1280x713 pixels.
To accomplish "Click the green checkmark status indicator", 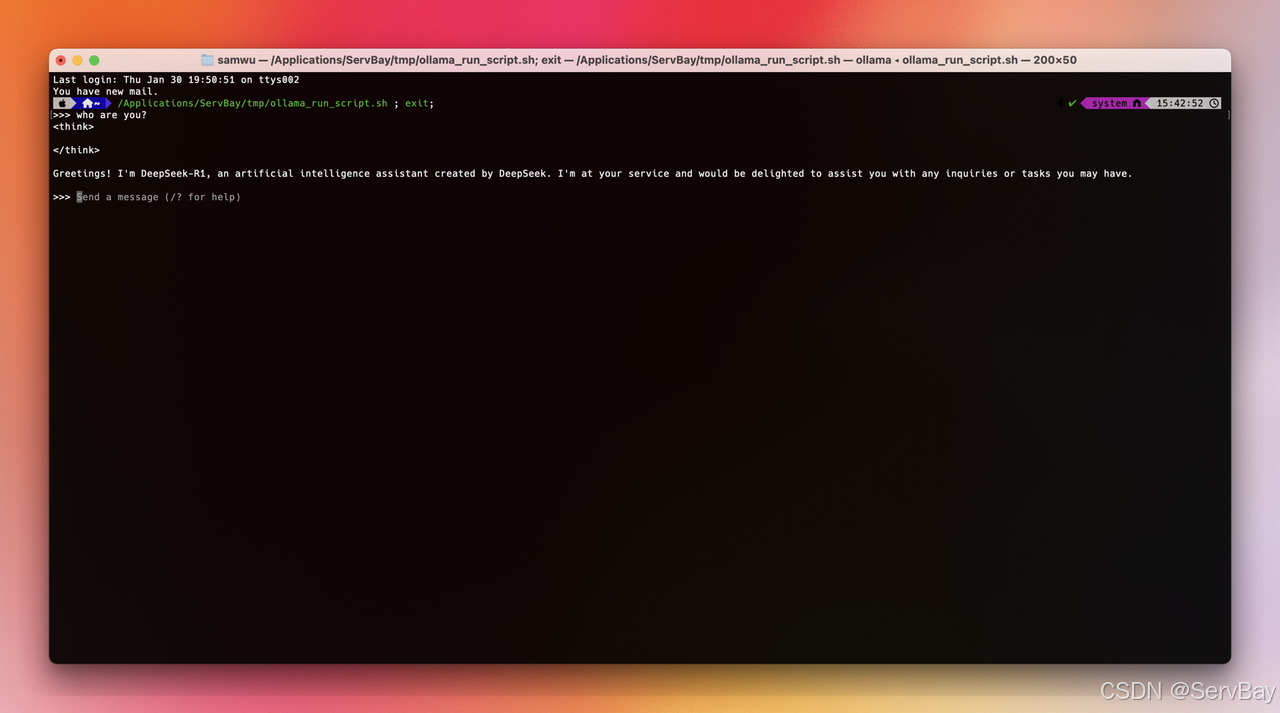I will [x=1072, y=103].
